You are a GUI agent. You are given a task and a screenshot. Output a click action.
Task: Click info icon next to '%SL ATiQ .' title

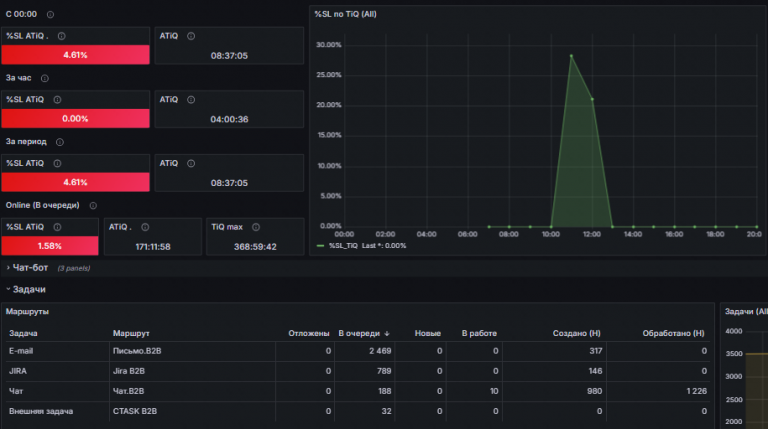(x=62, y=36)
